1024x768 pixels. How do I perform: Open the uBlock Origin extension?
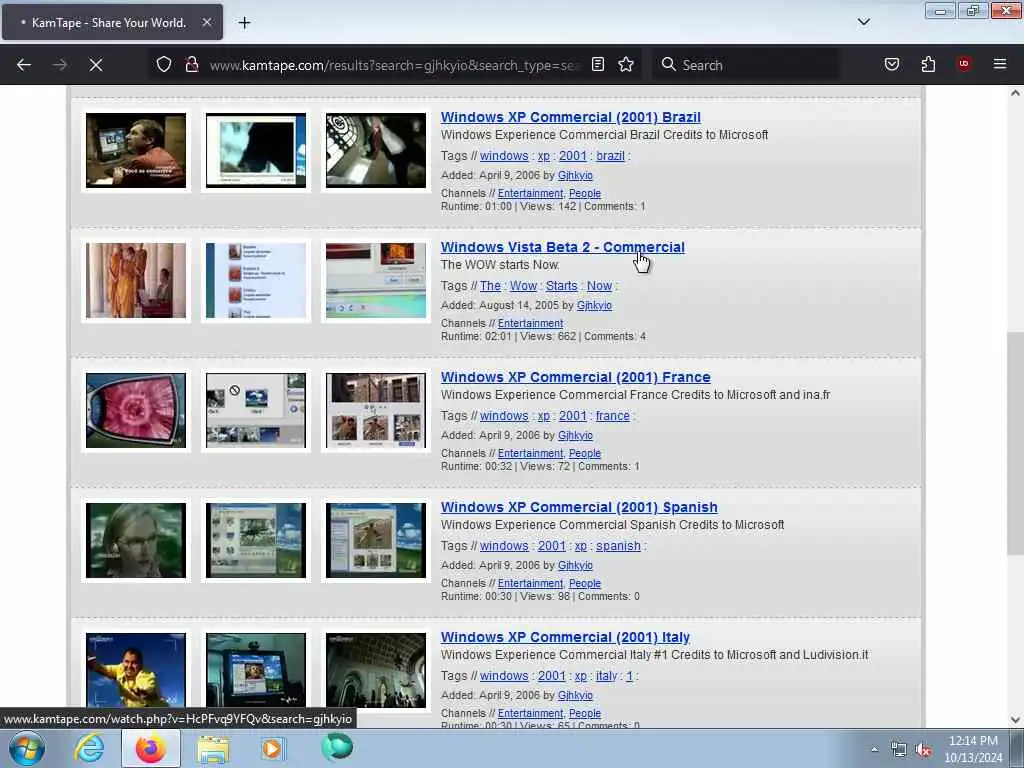964,64
